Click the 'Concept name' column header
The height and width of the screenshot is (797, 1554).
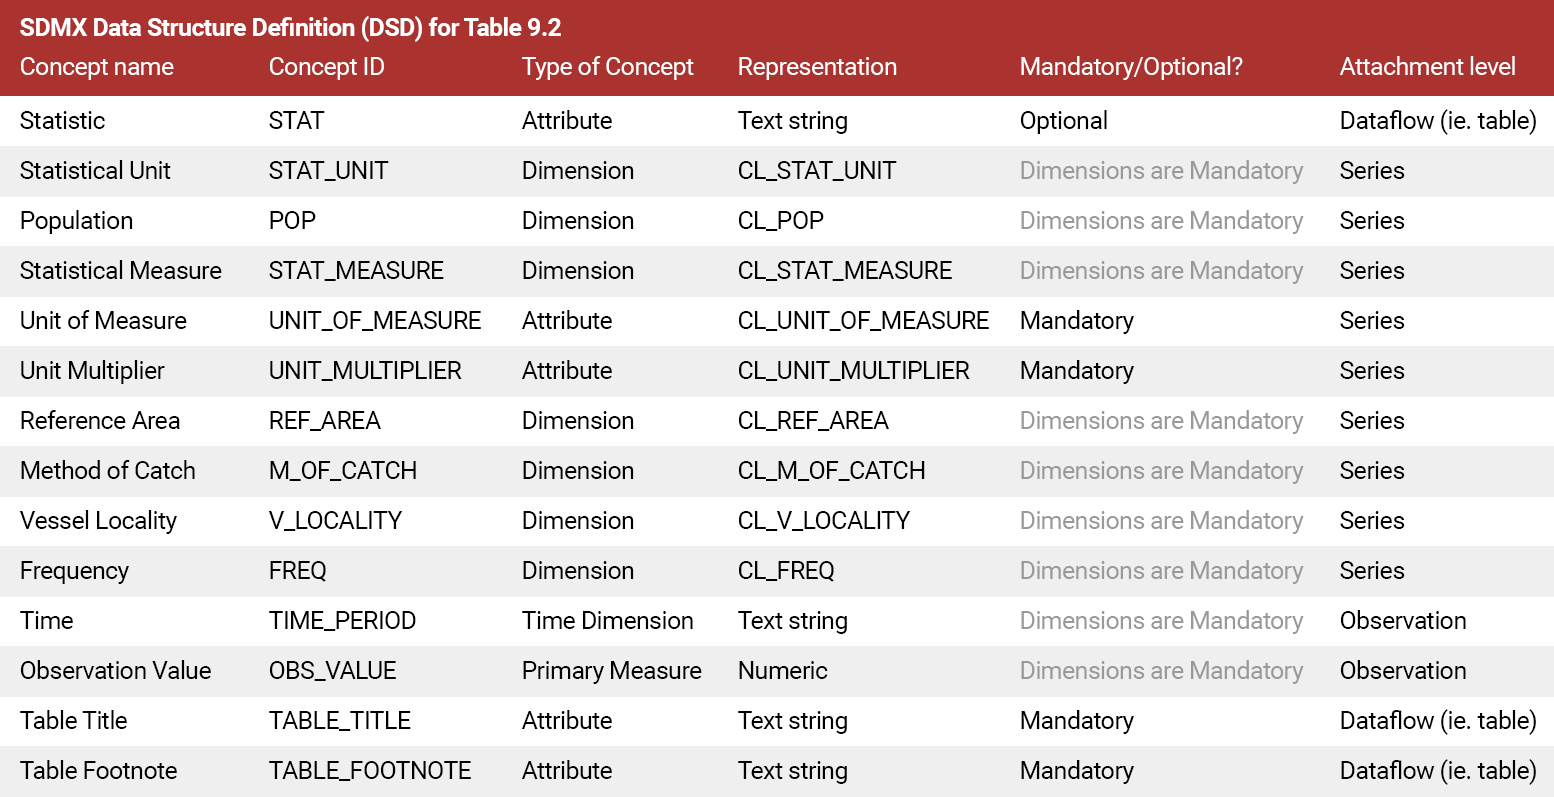pyautogui.click(x=97, y=67)
